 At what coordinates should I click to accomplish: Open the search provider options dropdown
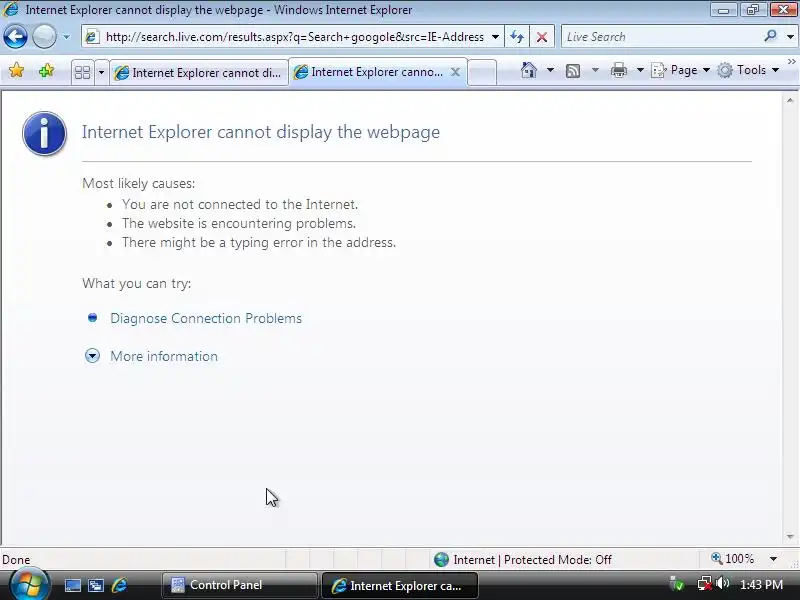tap(790, 37)
